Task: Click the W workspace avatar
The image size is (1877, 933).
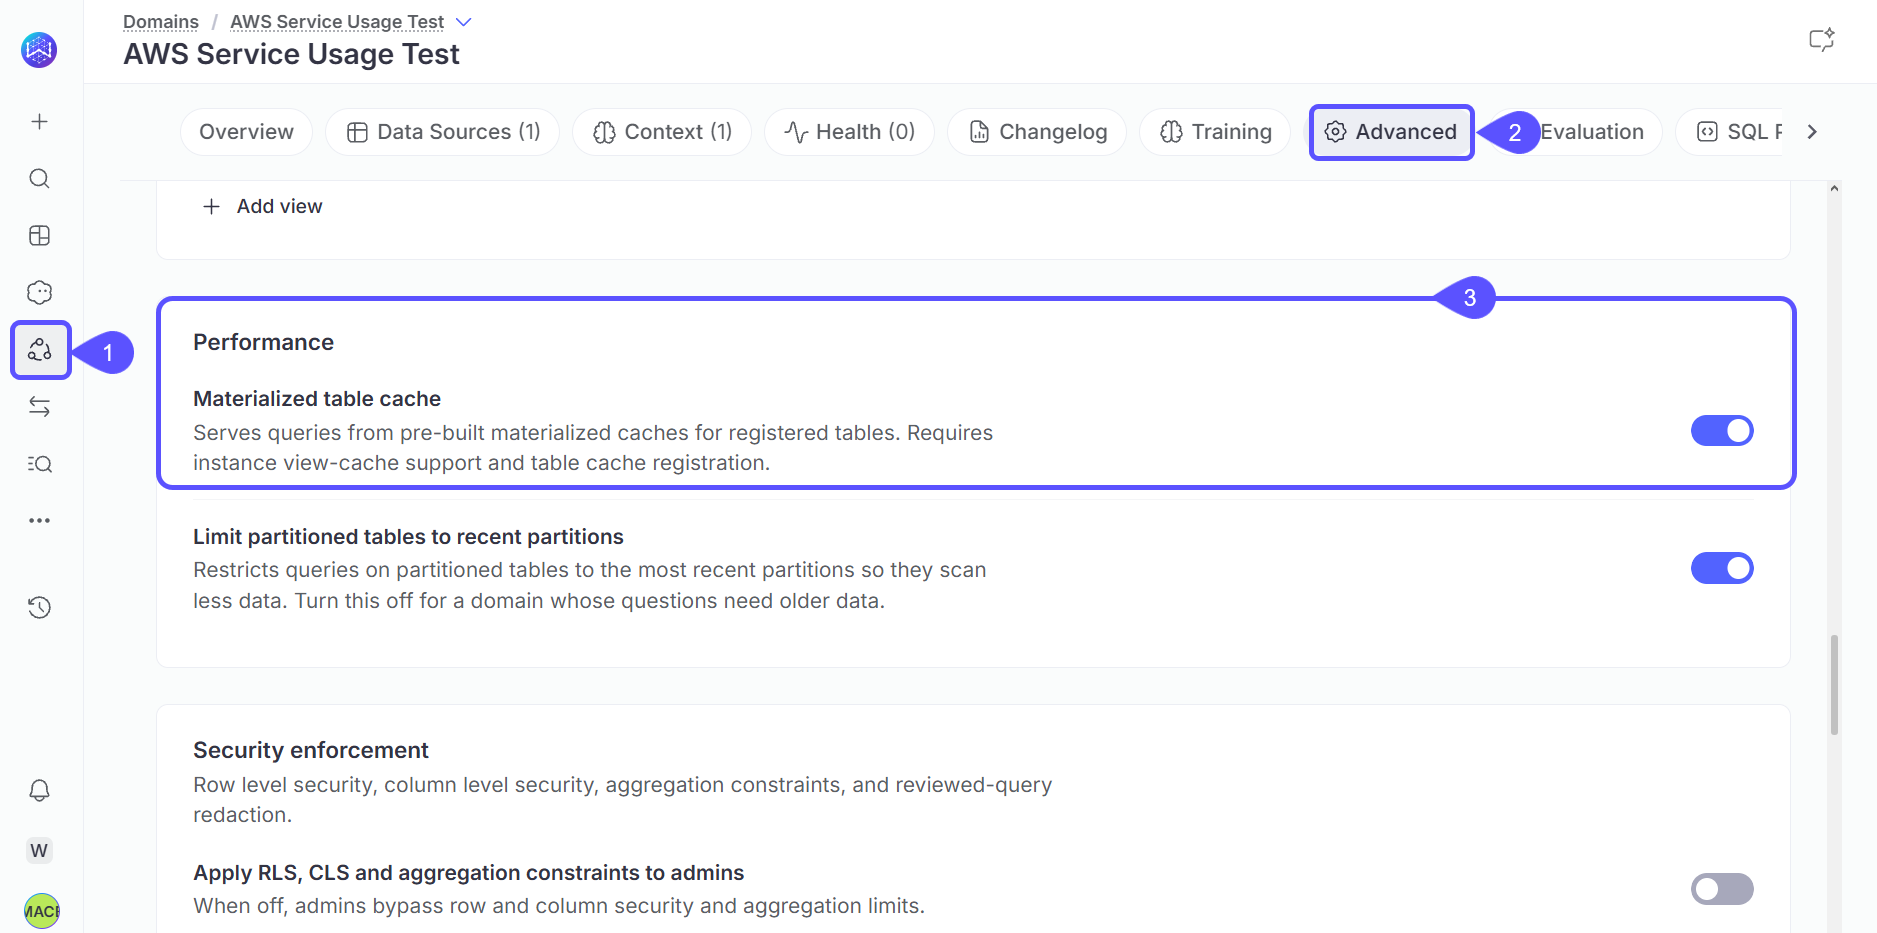Action: click(x=39, y=850)
